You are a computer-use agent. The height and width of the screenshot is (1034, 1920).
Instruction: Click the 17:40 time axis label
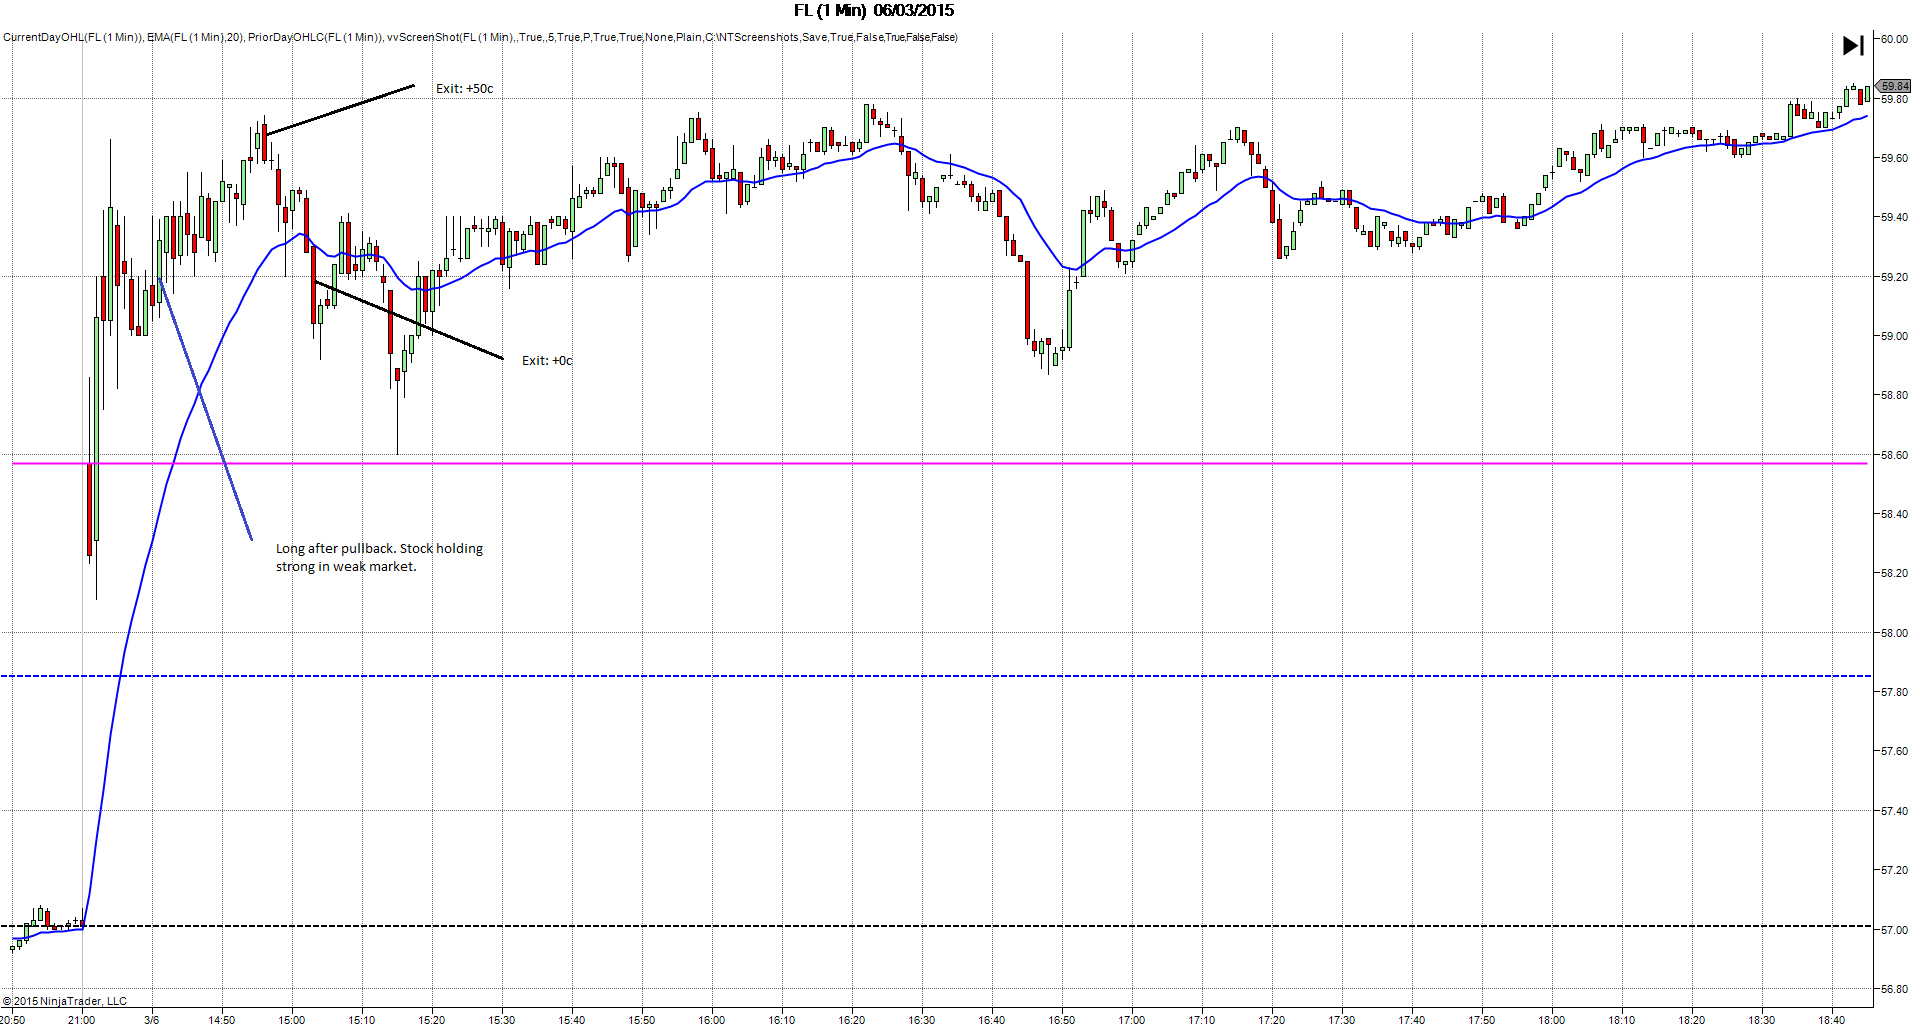point(1412,1020)
